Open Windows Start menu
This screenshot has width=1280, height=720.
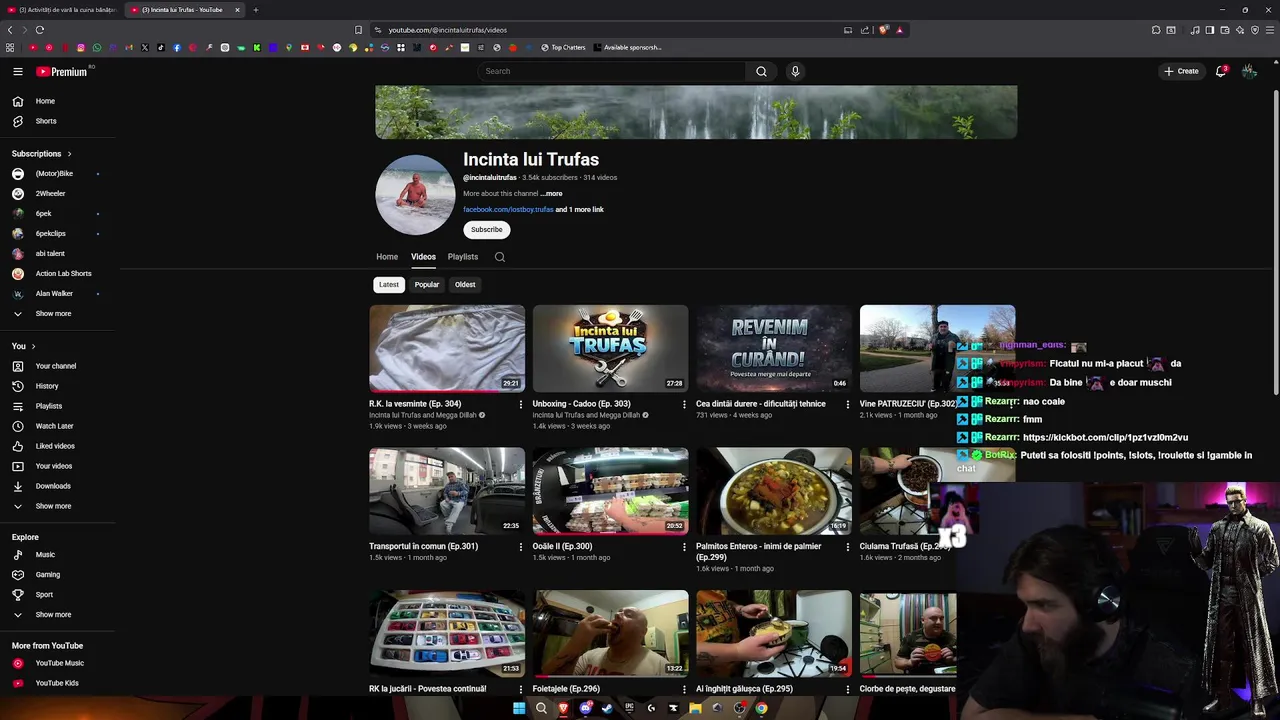519,708
